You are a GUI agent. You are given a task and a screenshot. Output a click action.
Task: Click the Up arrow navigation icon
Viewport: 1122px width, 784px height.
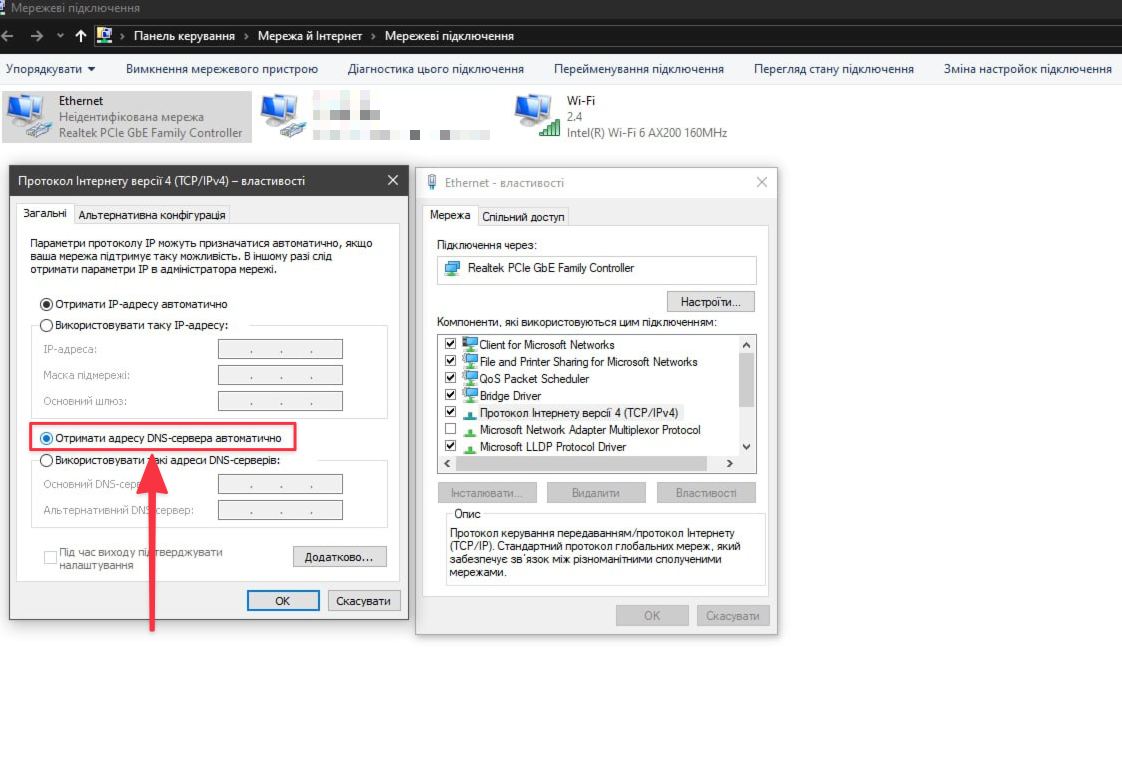(x=81, y=36)
